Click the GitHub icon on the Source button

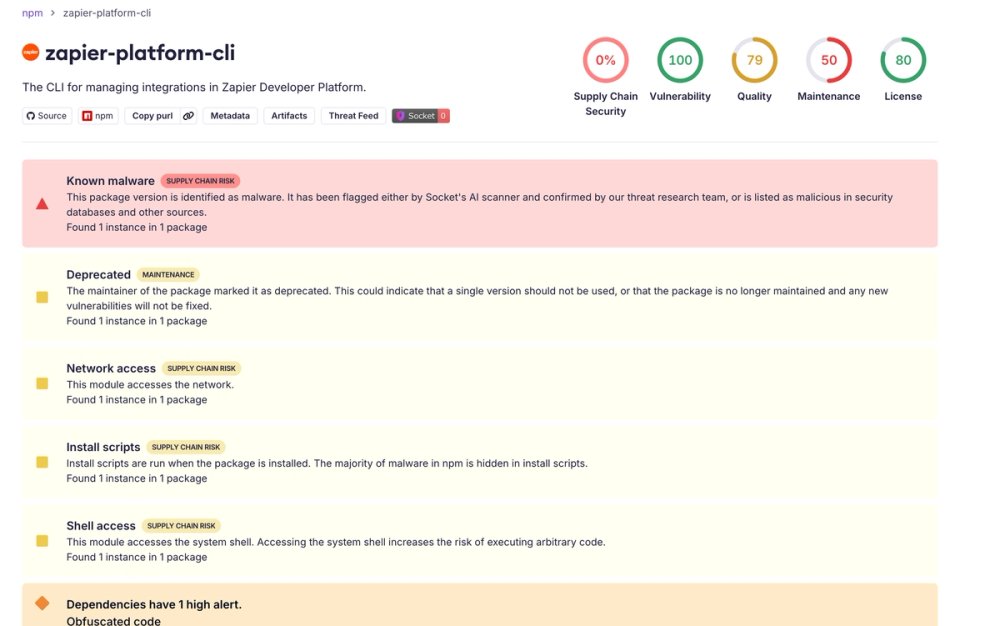[x=31, y=115]
